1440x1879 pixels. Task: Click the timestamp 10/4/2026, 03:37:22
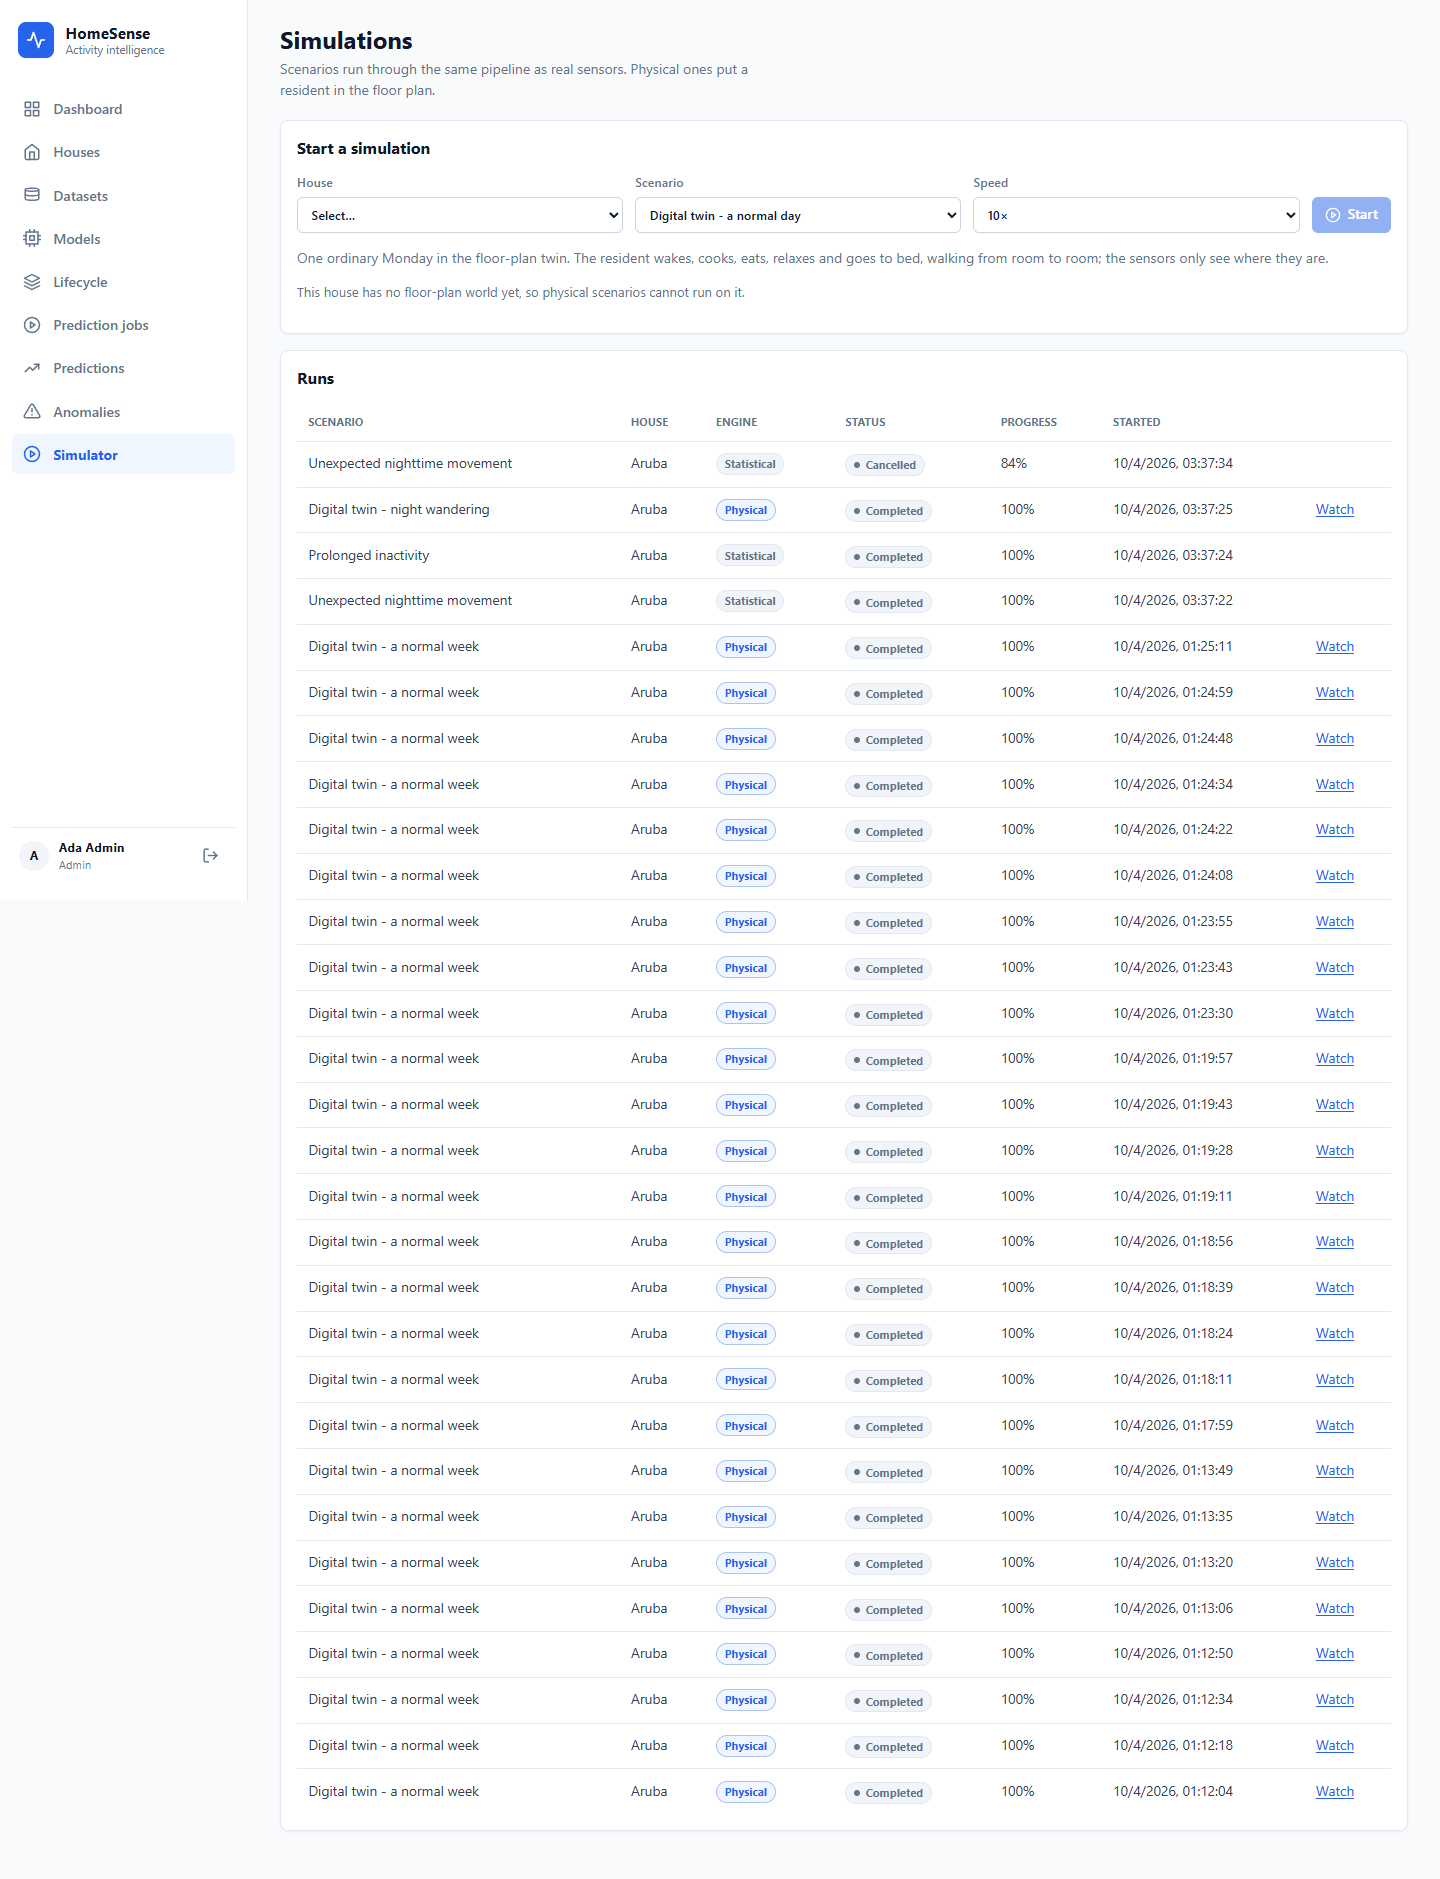pos(1173,601)
